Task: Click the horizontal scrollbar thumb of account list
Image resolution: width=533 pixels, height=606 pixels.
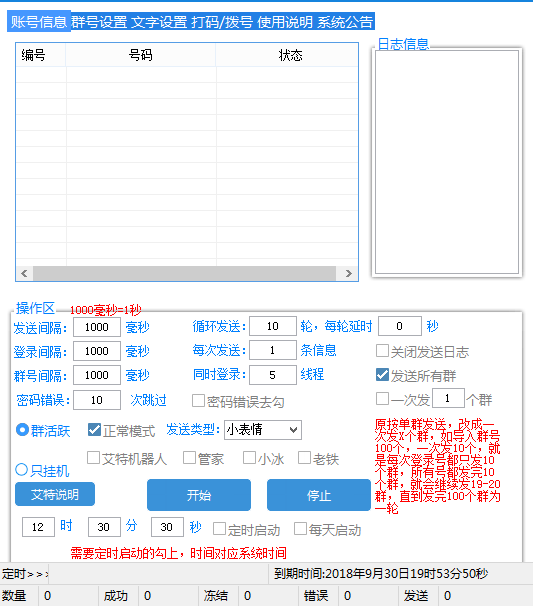Action: [x=184, y=273]
